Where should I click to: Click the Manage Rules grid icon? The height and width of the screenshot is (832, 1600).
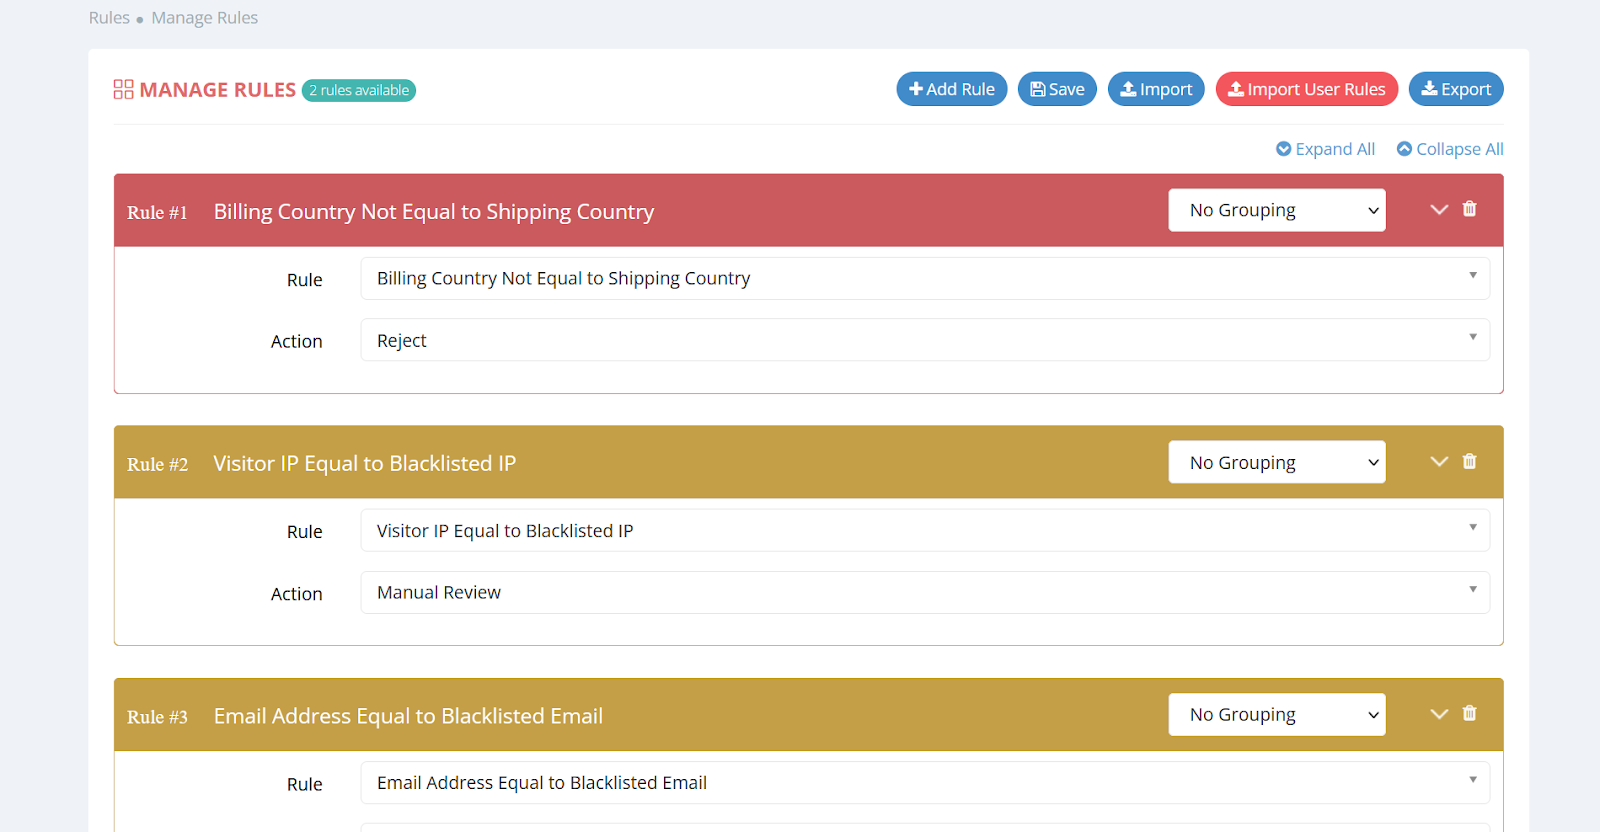point(123,90)
